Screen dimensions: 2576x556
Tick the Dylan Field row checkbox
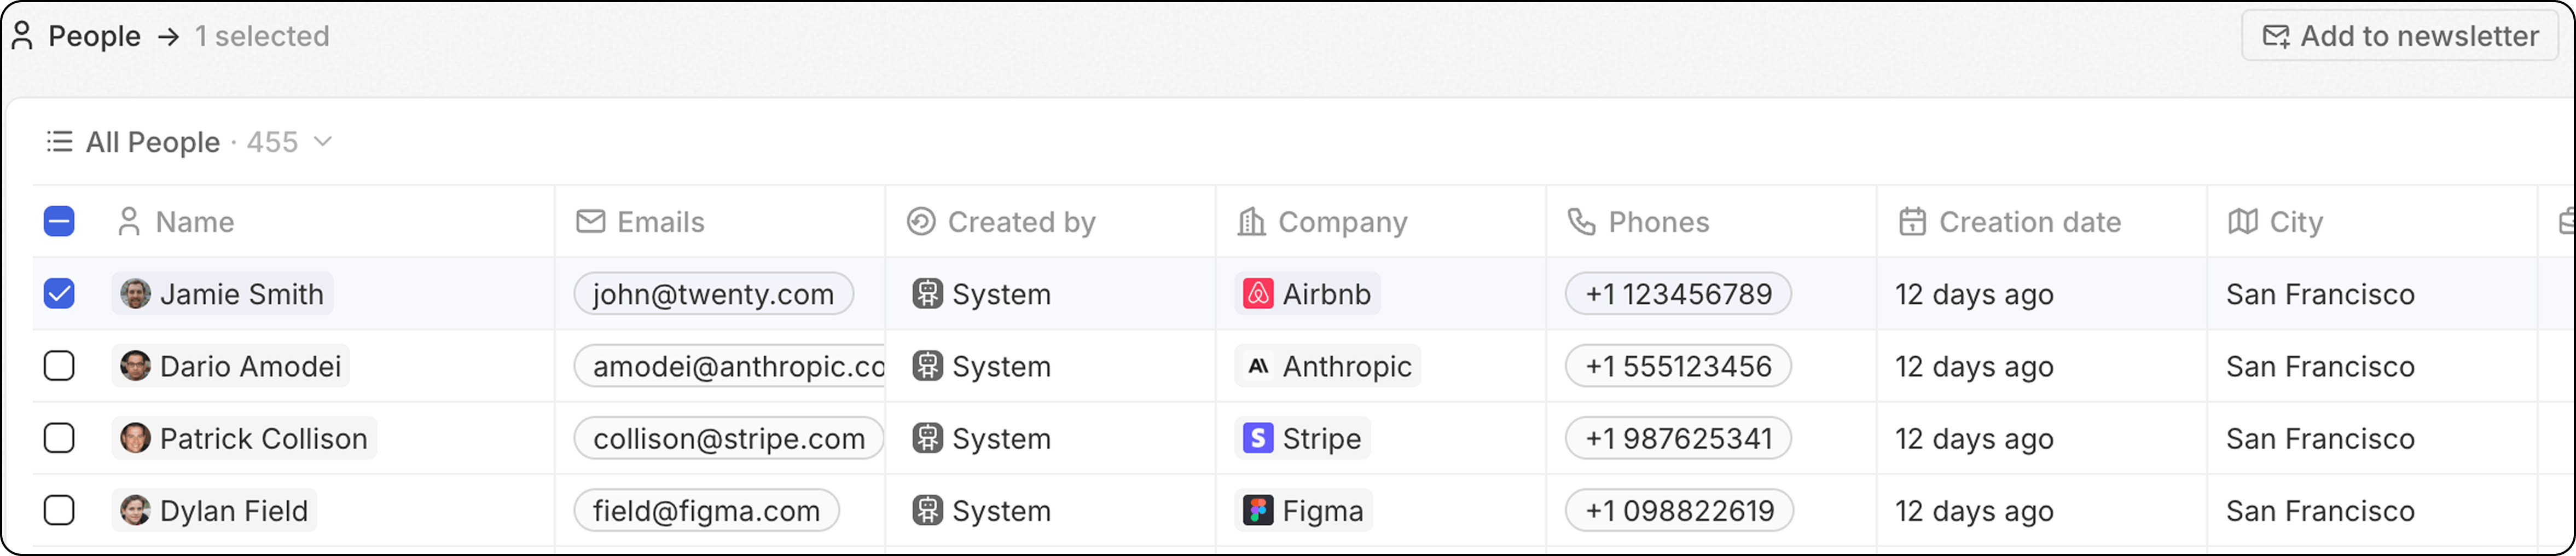59,511
